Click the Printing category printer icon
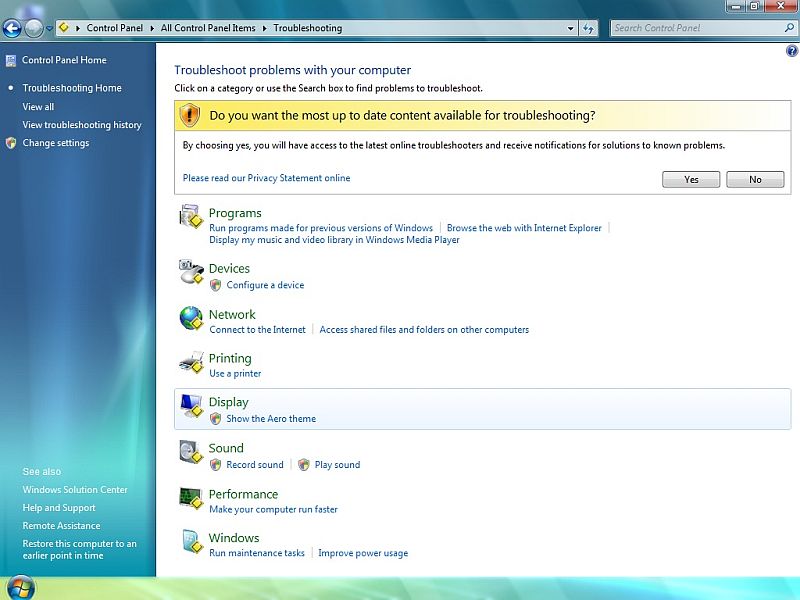 [190, 362]
